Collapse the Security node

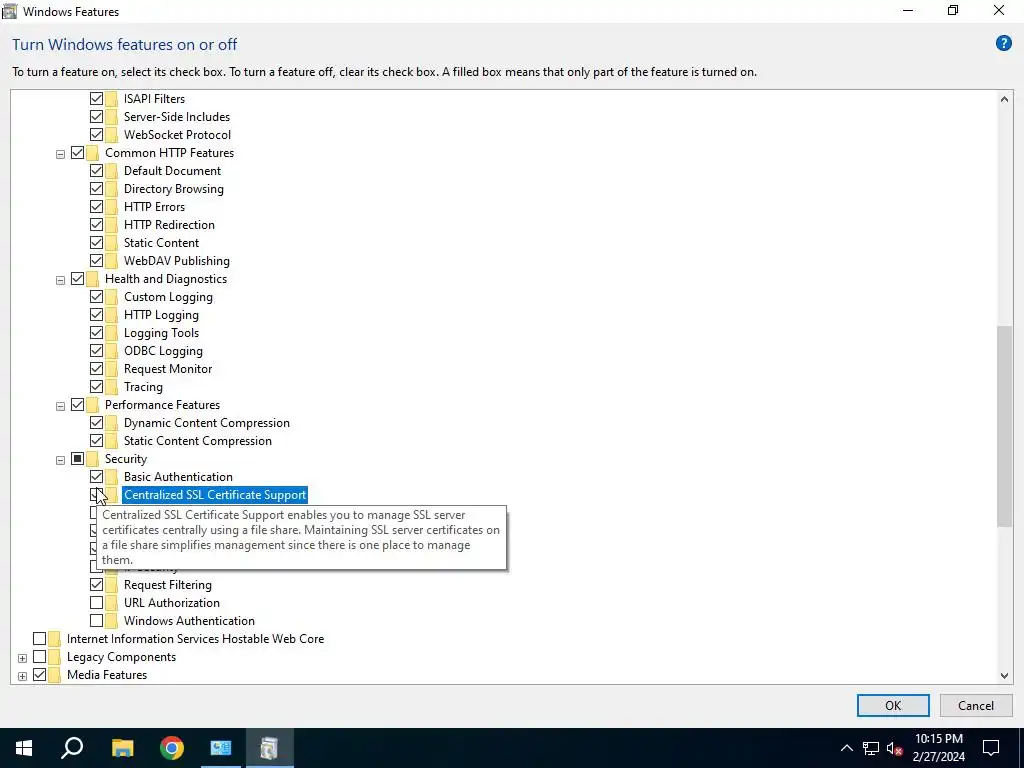pos(60,460)
